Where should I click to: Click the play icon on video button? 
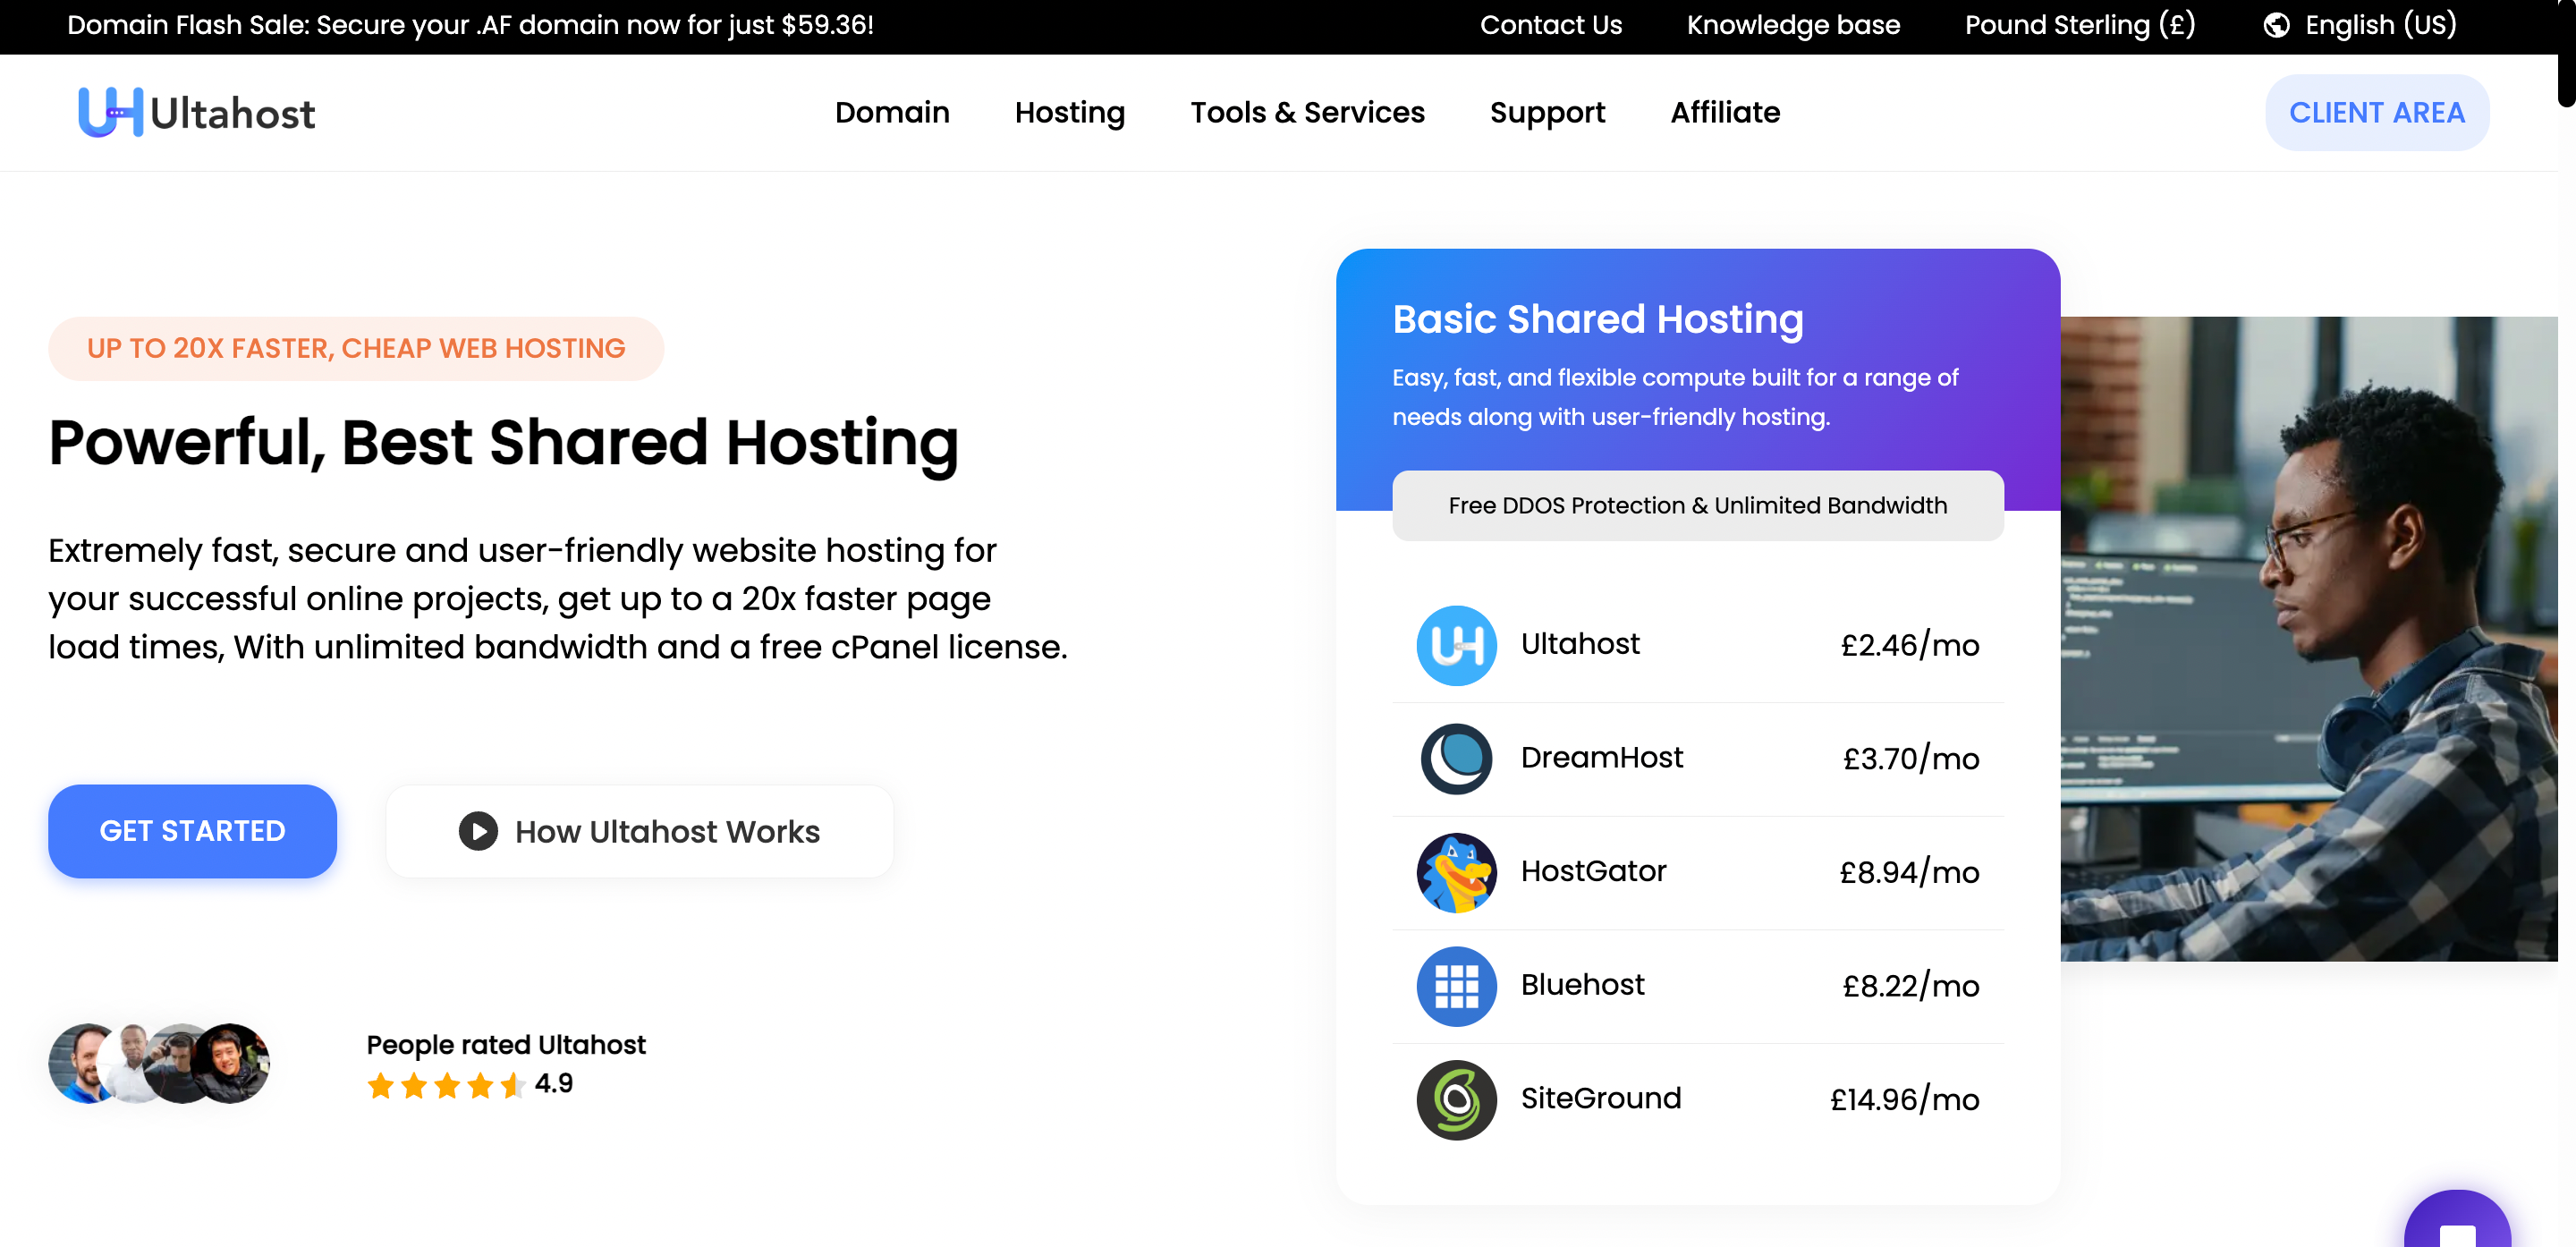coord(478,831)
